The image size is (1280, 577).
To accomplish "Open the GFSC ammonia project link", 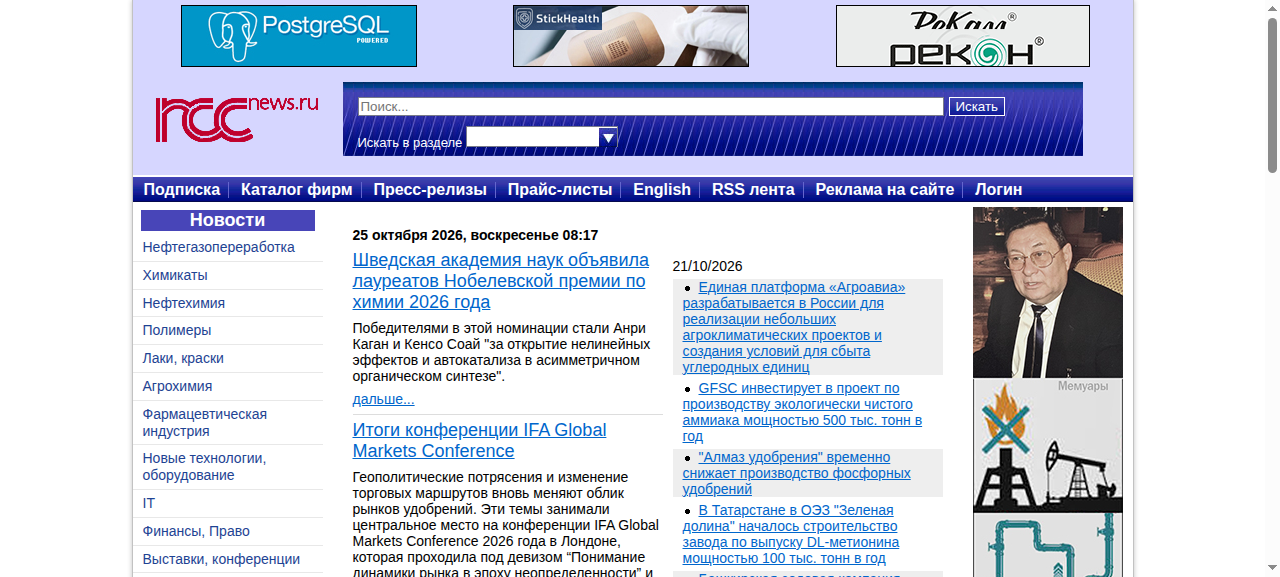I will pyautogui.click(x=802, y=412).
